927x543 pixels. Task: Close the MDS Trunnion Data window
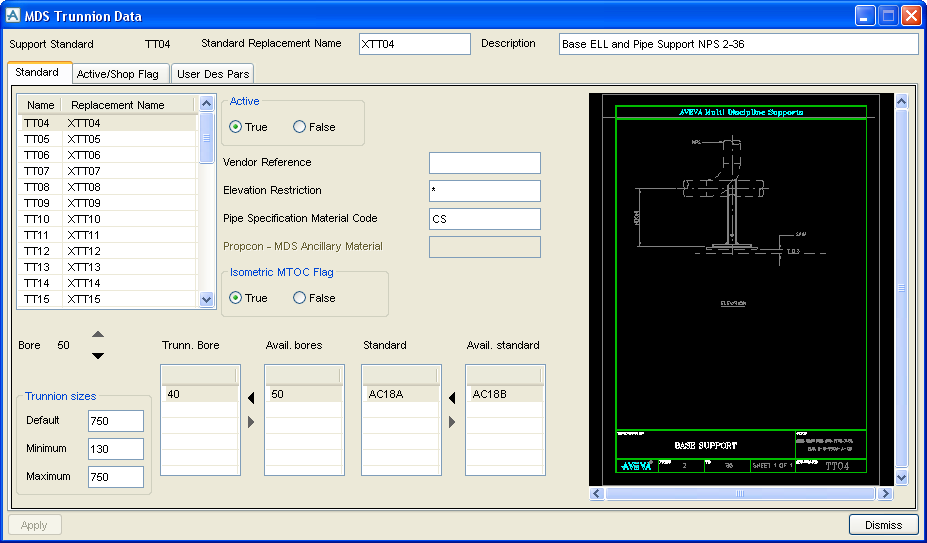(x=910, y=16)
